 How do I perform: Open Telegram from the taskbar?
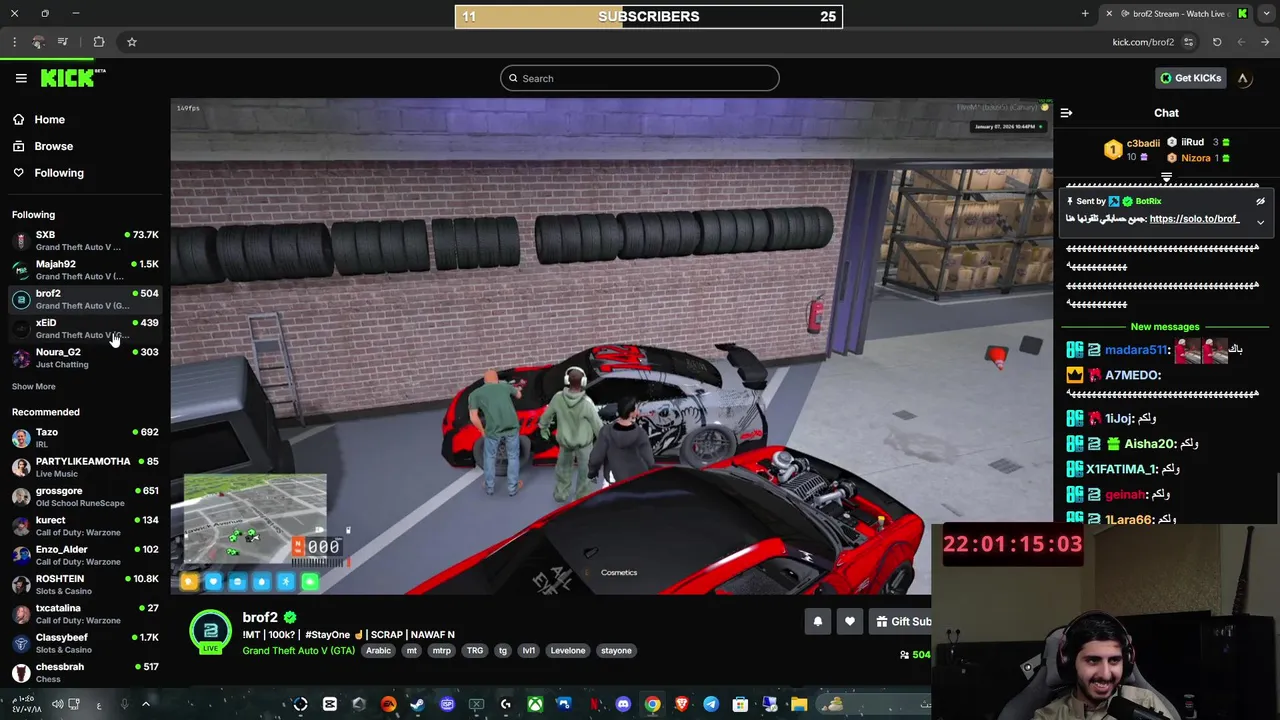point(711,704)
